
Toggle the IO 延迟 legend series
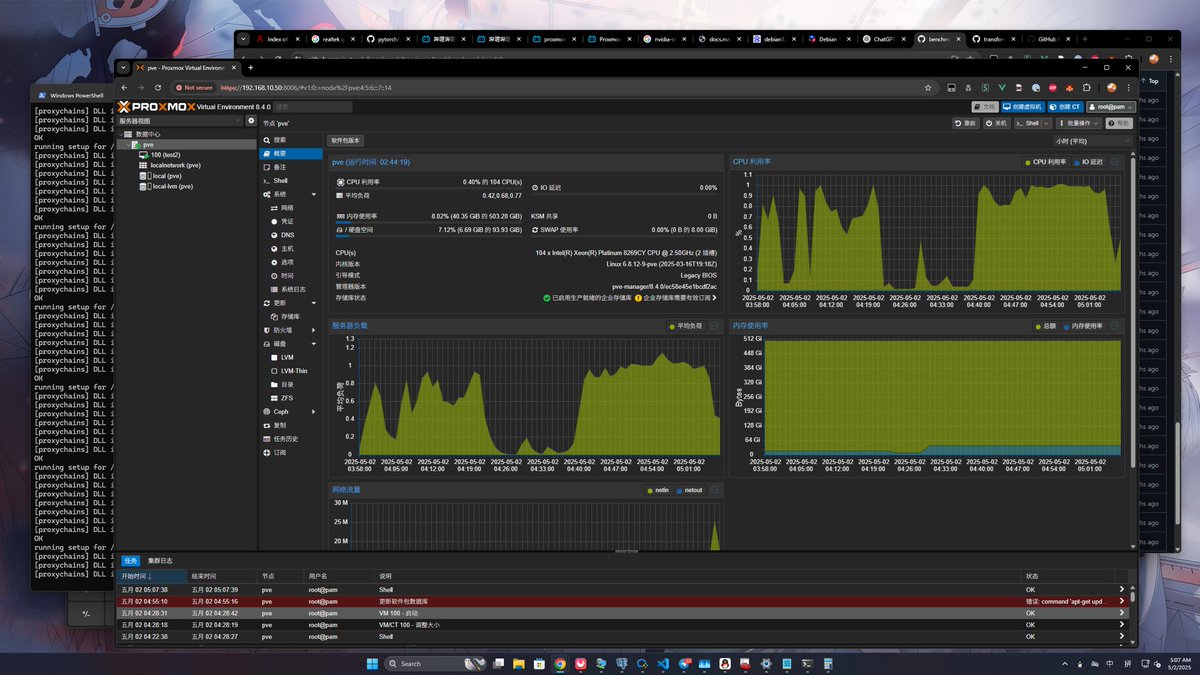click(1087, 161)
